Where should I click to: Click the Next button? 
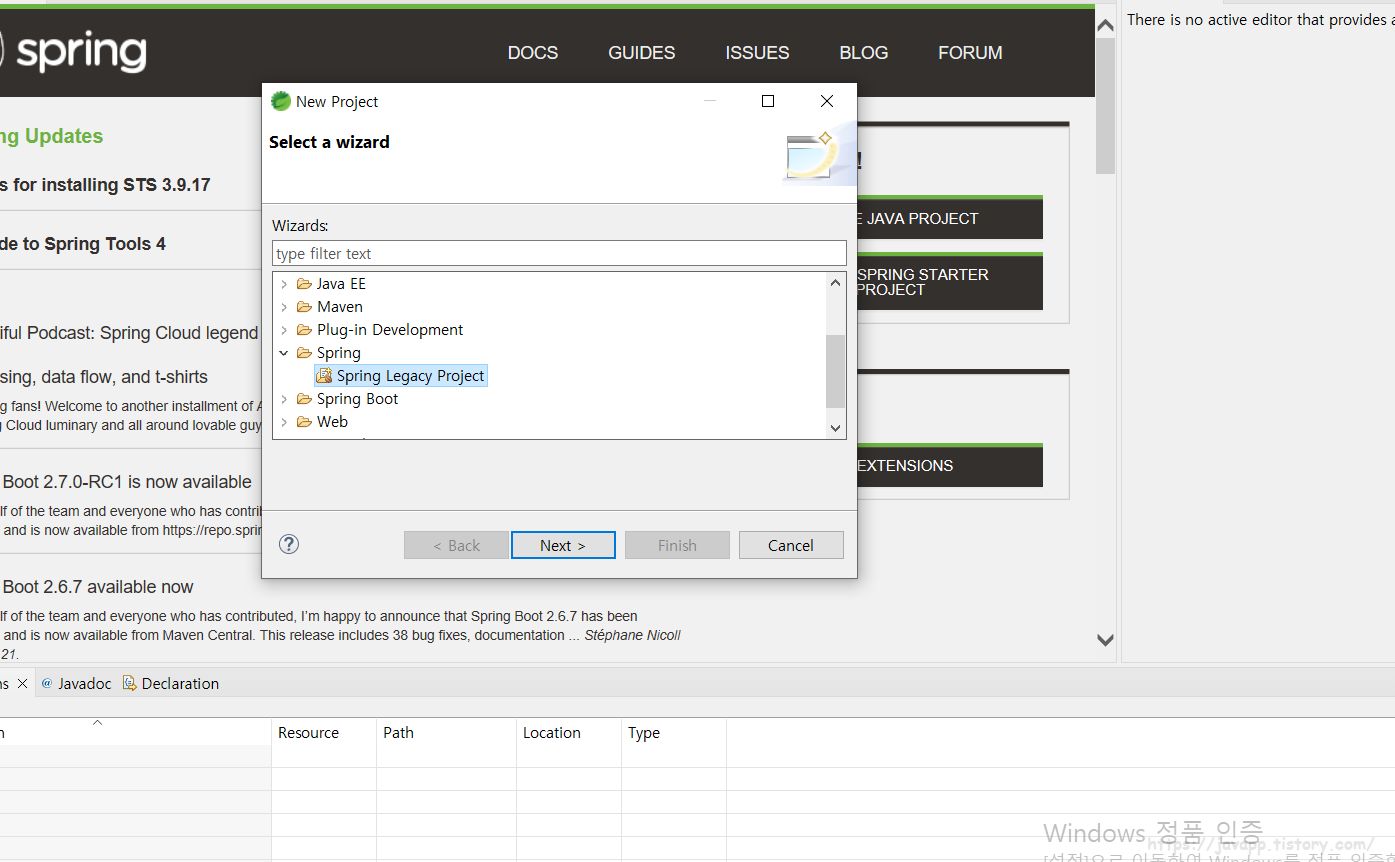[x=563, y=545]
